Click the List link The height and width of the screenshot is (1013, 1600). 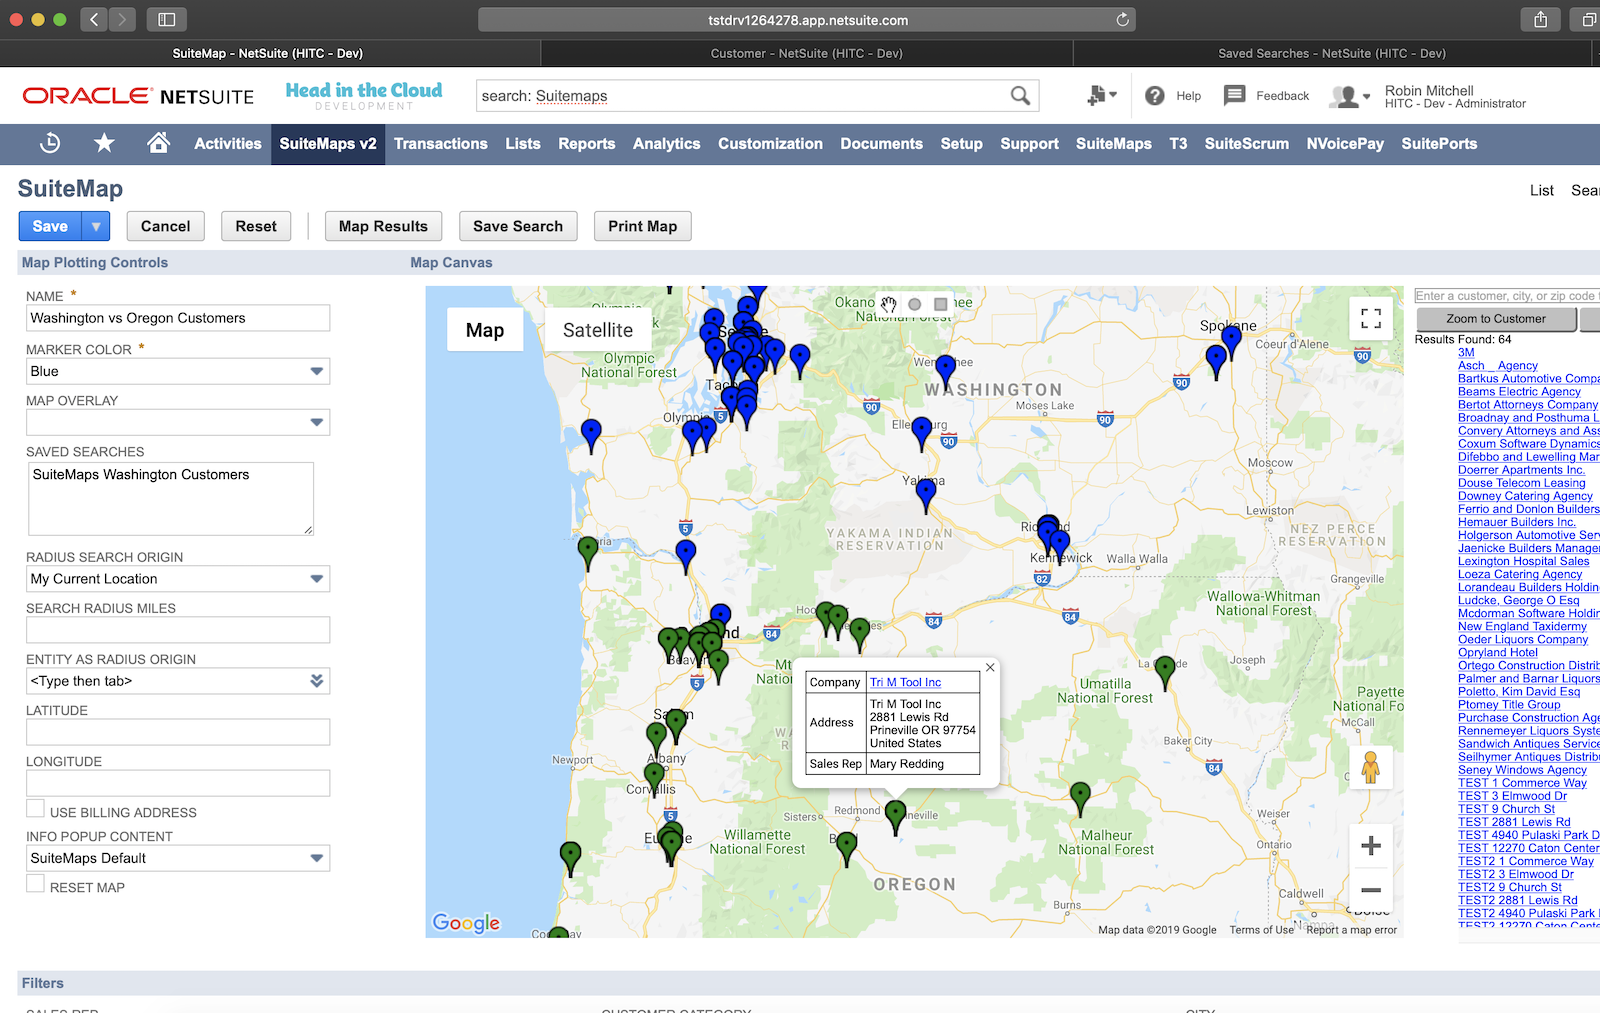coord(1542,190)
